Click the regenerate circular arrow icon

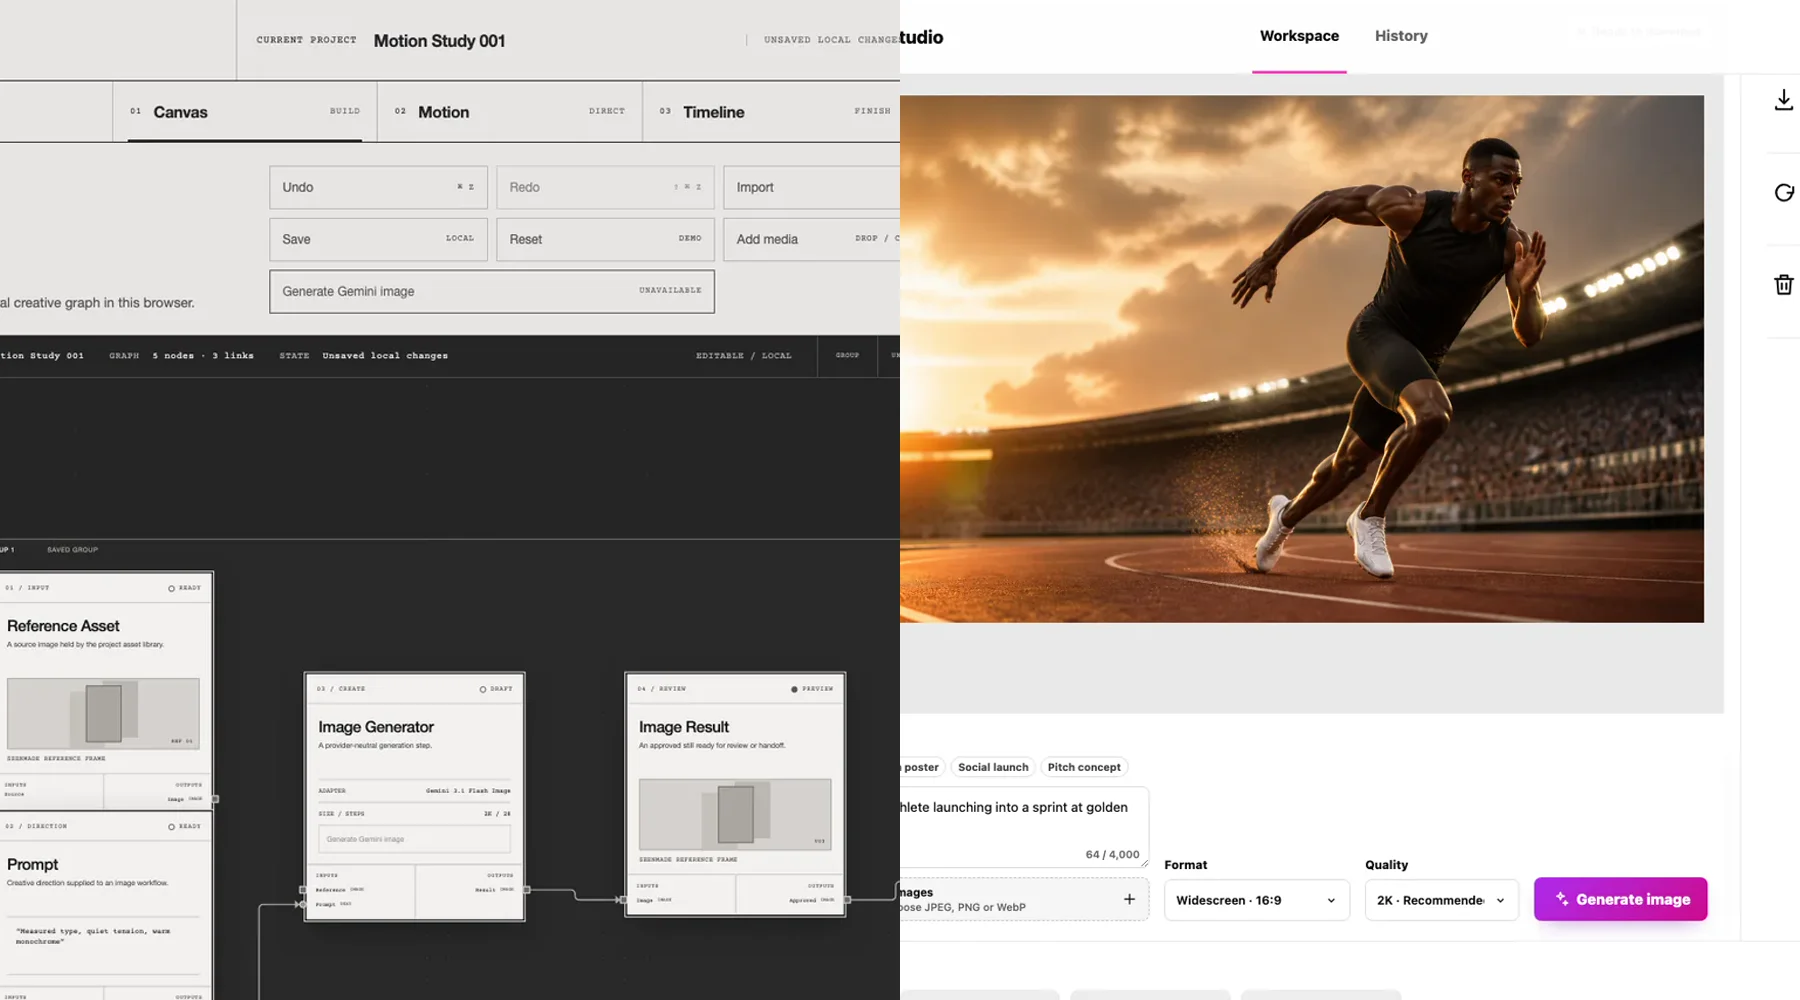click(x=1783, y=193)
